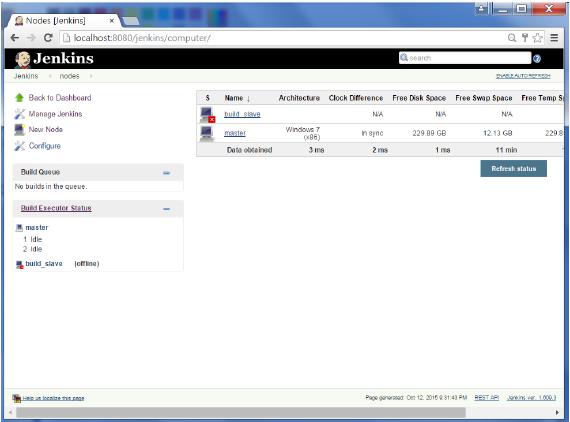
Task: Open the build_slave node link
Action: click(242, 114)
